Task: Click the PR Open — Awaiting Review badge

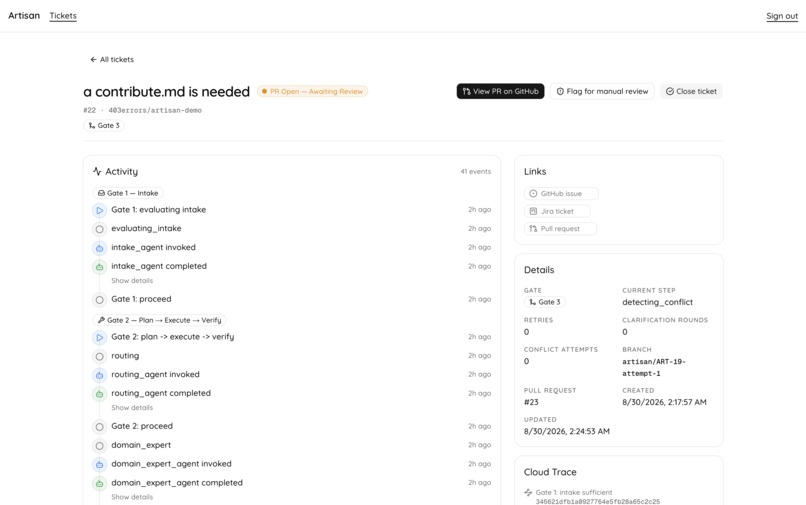Action: 313,92
